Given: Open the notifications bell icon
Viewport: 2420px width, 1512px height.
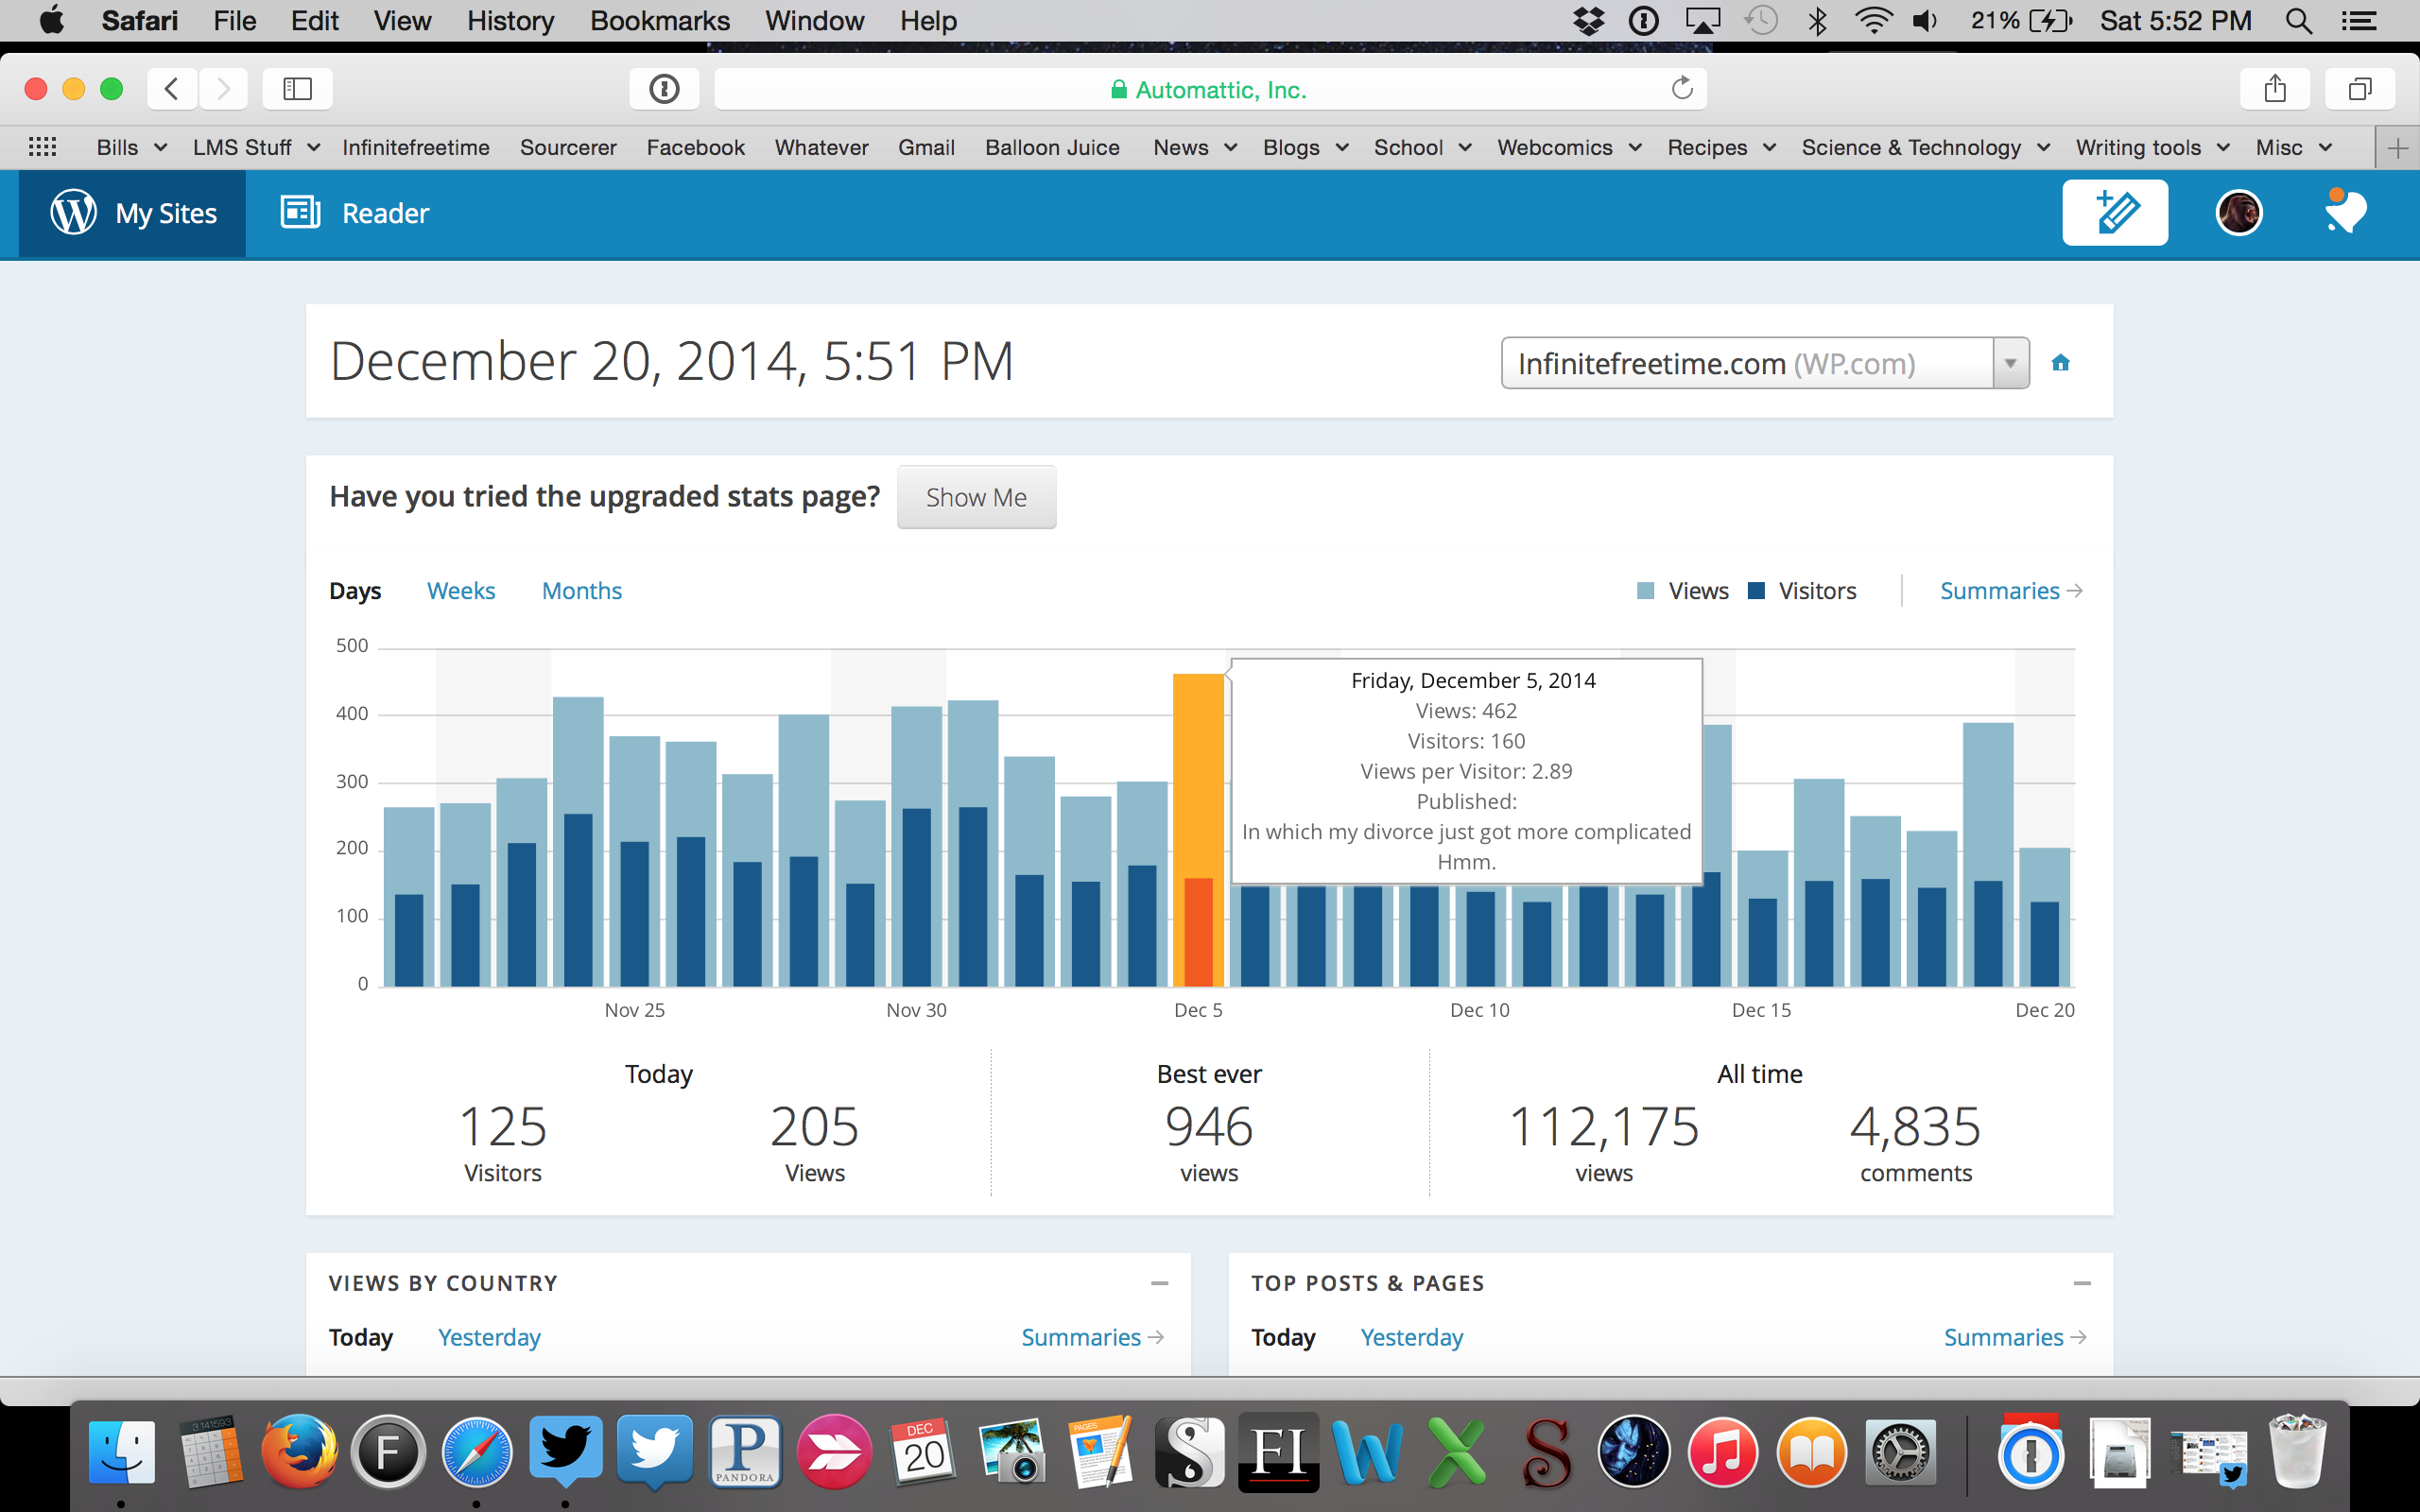Looking at the screenshot, I should point(2343,212).
